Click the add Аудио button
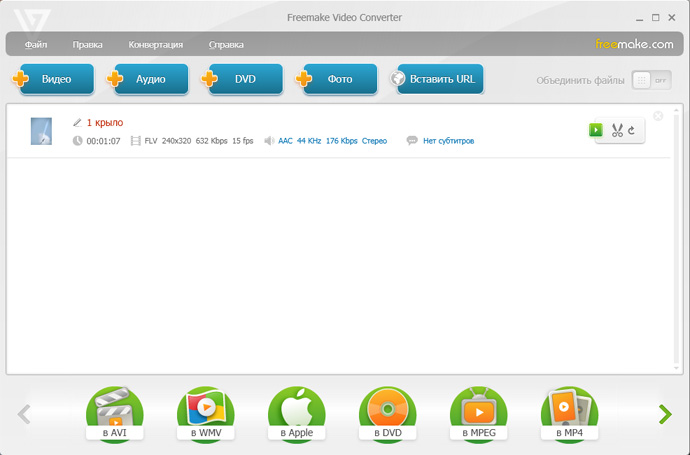The image size is (690, 455). tap(148, 79)
